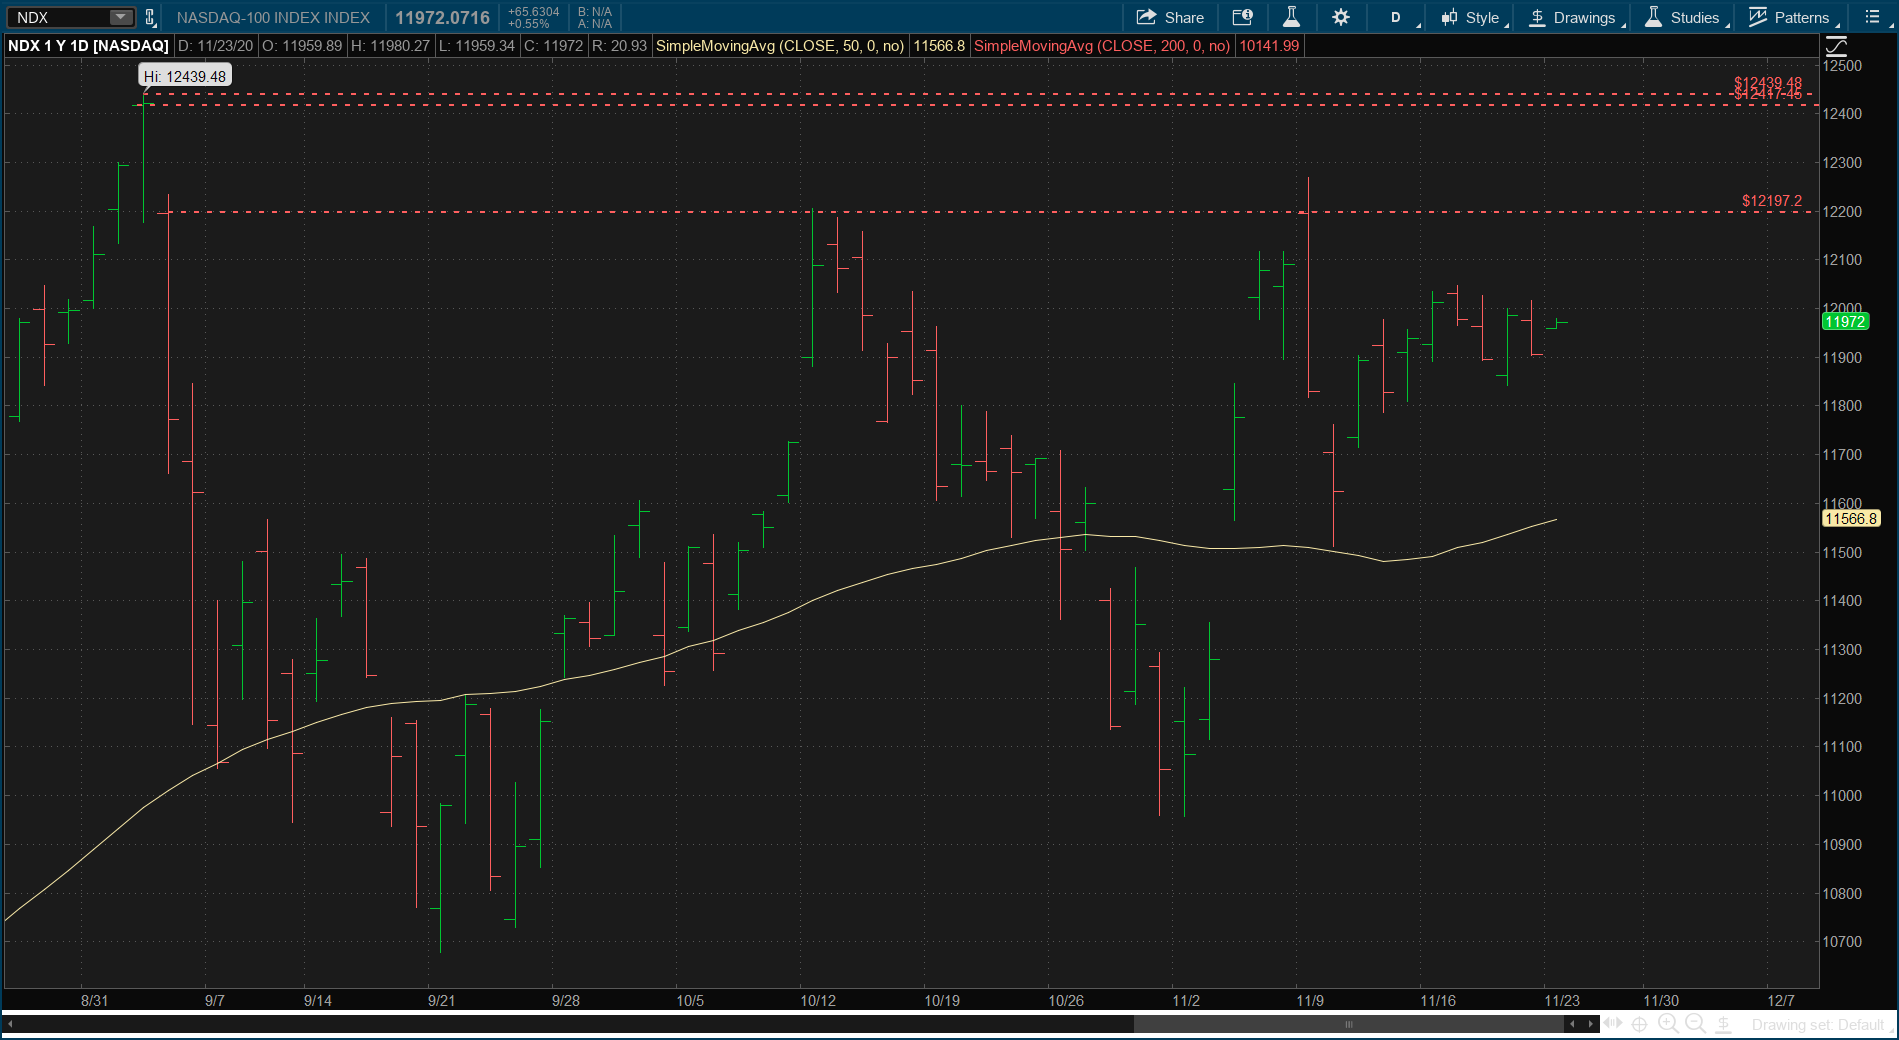Click the B: N/A bid value
The image size is (1899, 1040).
point(595,12)
